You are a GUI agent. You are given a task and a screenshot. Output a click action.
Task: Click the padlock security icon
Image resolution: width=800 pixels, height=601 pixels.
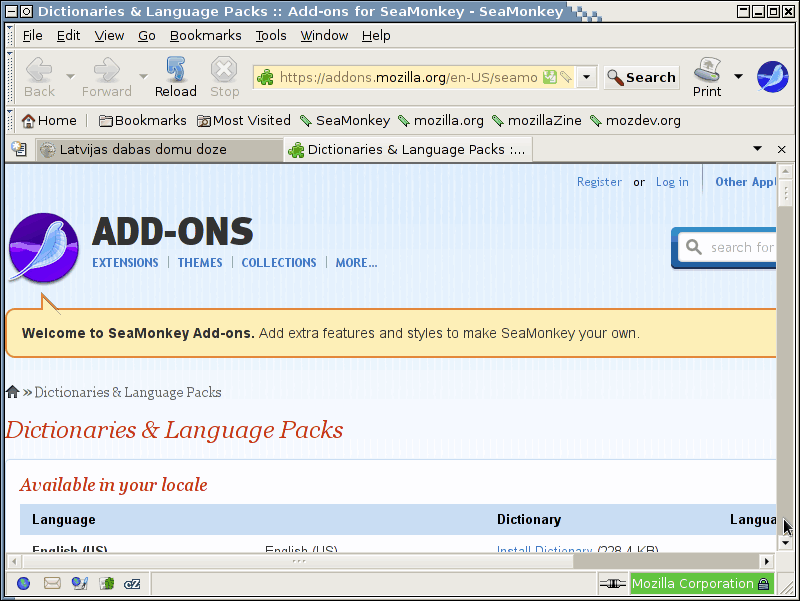pos(764,584)
